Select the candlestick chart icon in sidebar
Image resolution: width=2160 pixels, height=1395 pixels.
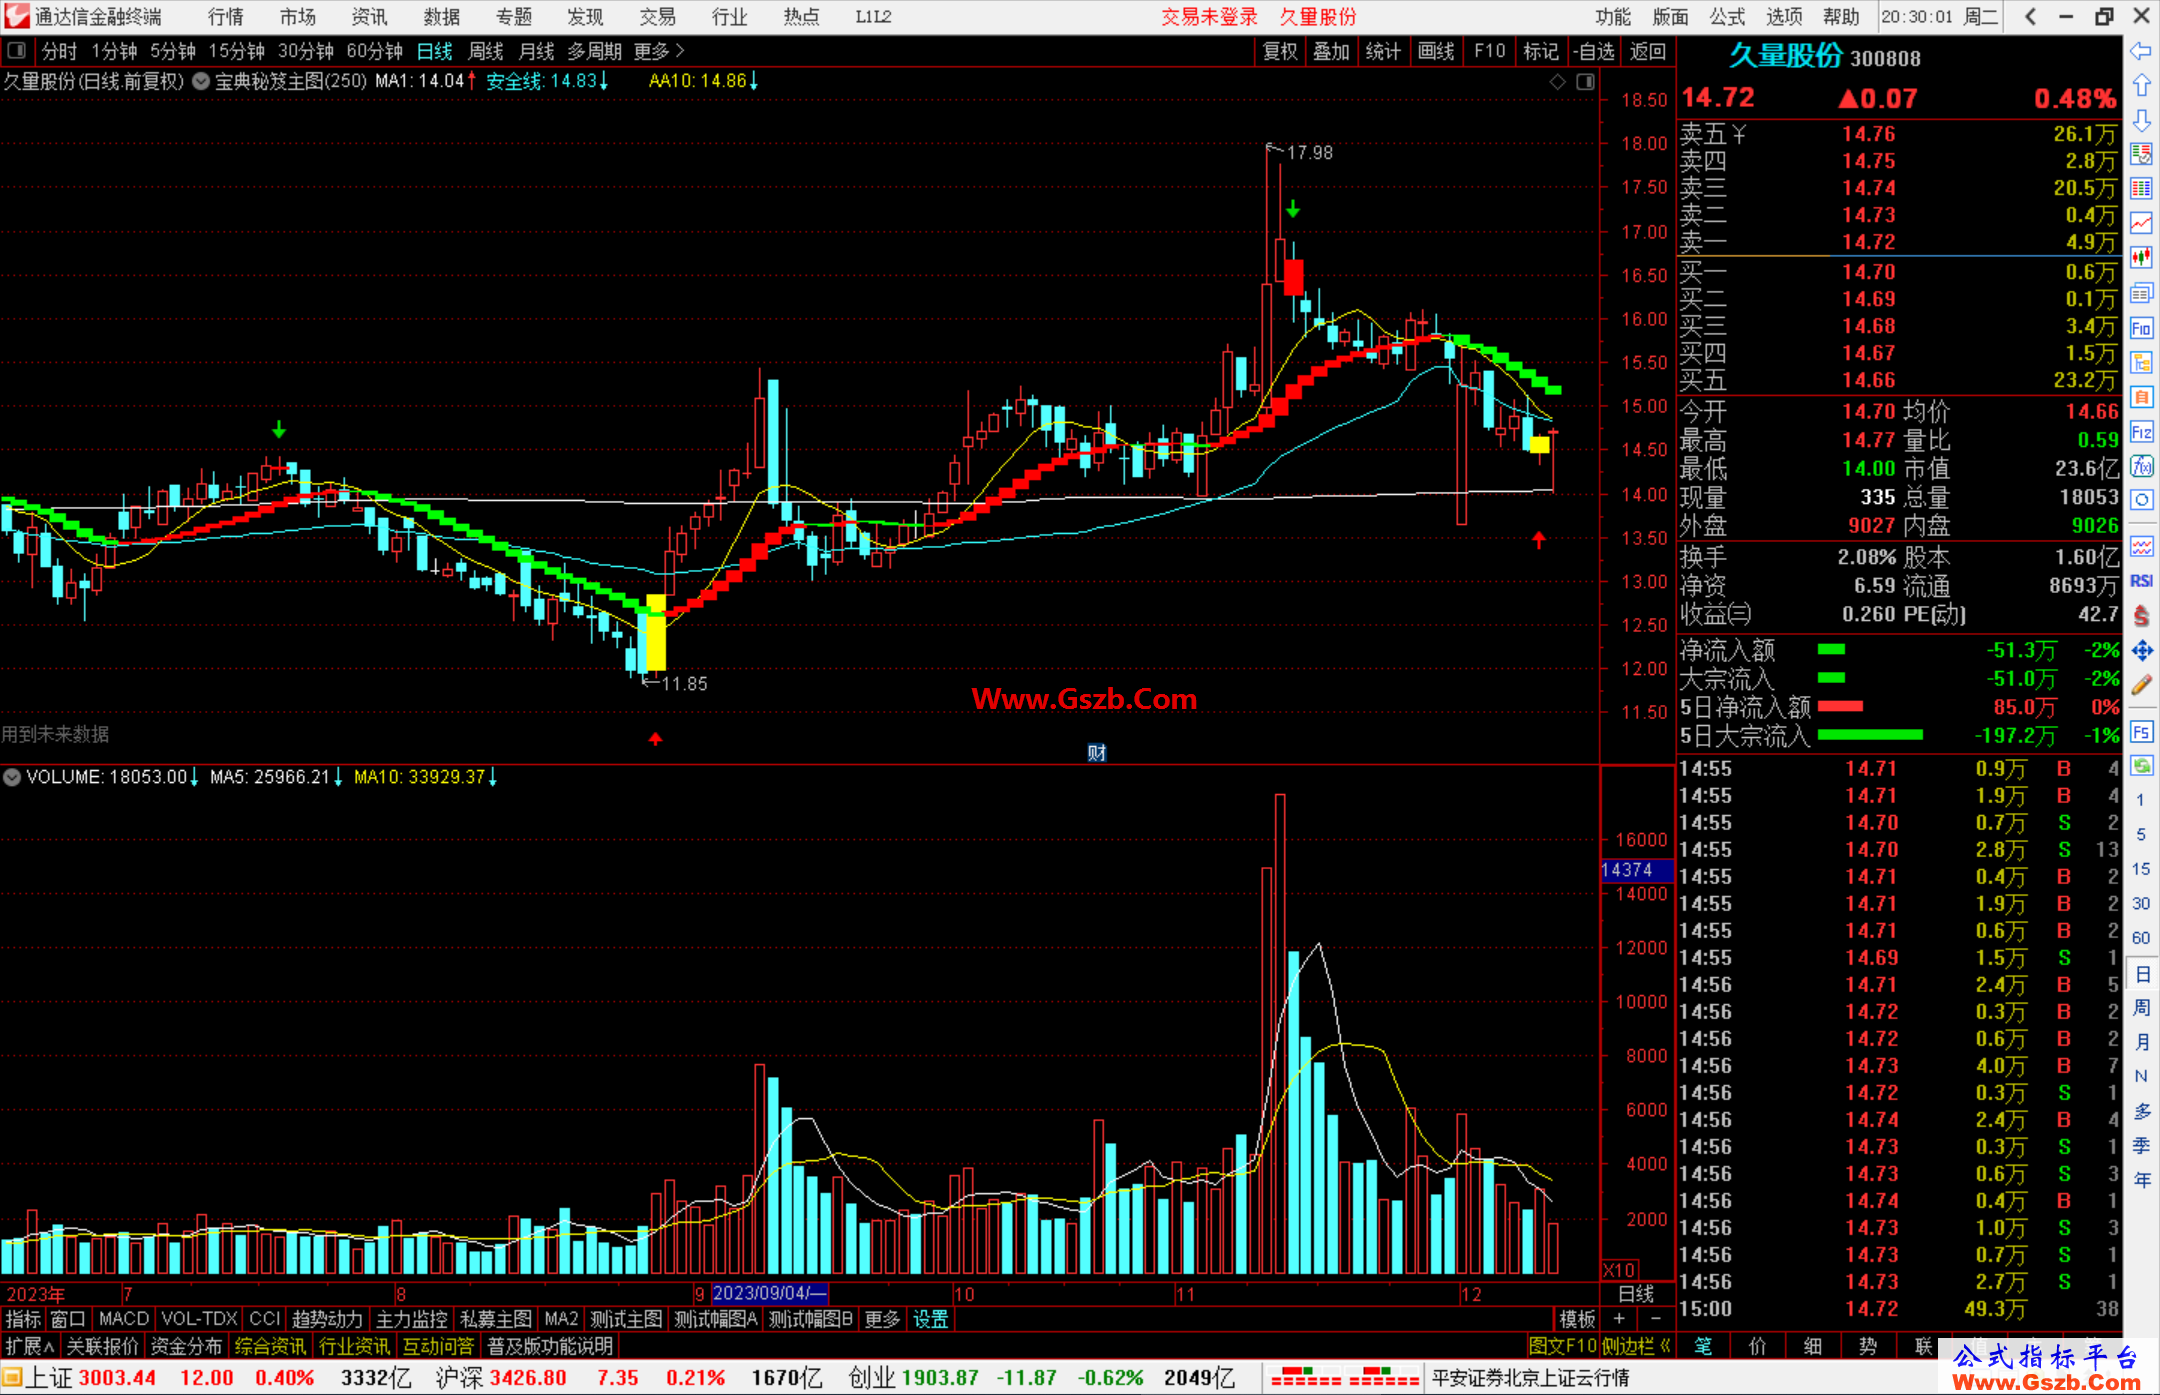[x=2141, y=258]
